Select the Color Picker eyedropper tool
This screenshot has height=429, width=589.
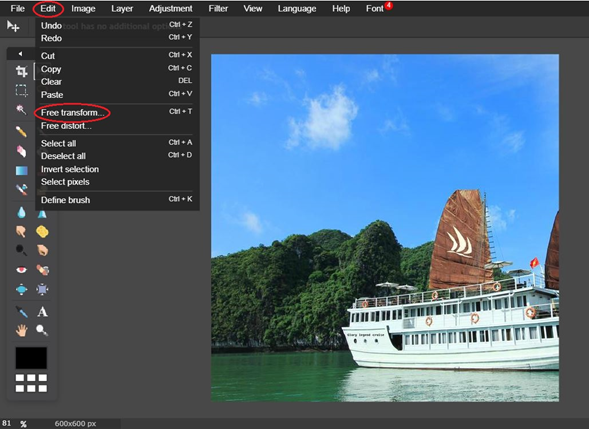pos(21,311)
